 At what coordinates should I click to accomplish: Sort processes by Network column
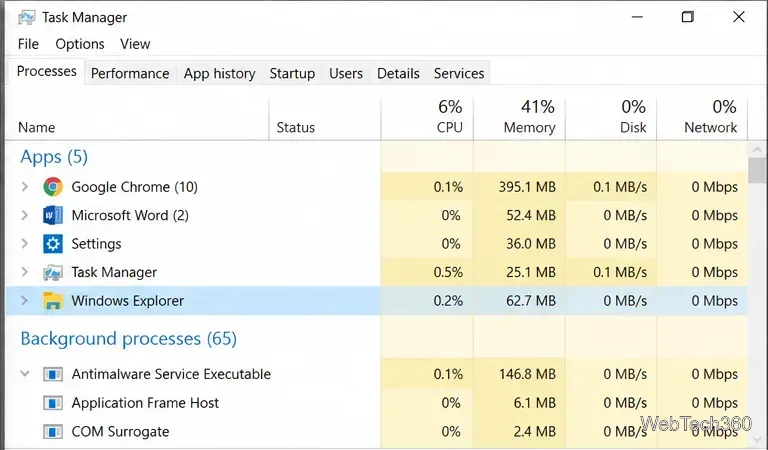click(702, 119)
